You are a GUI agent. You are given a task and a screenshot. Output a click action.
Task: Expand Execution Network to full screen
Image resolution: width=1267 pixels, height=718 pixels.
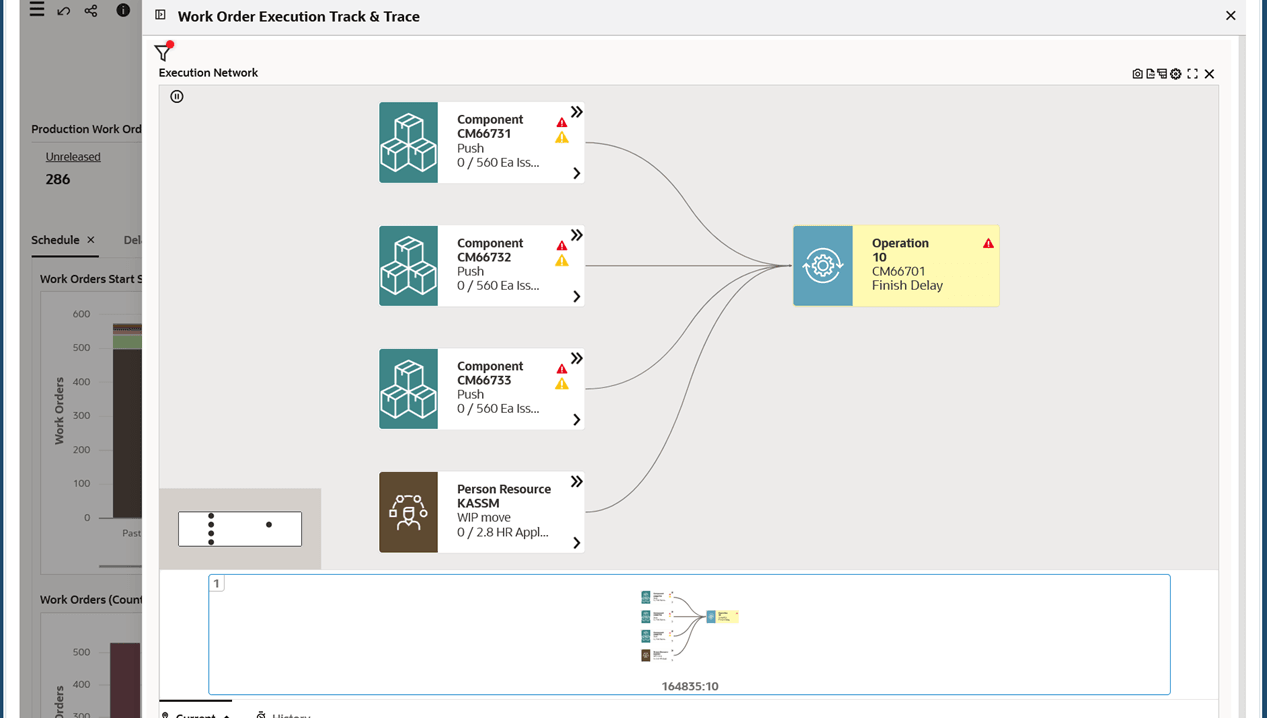coord(1192,74)
